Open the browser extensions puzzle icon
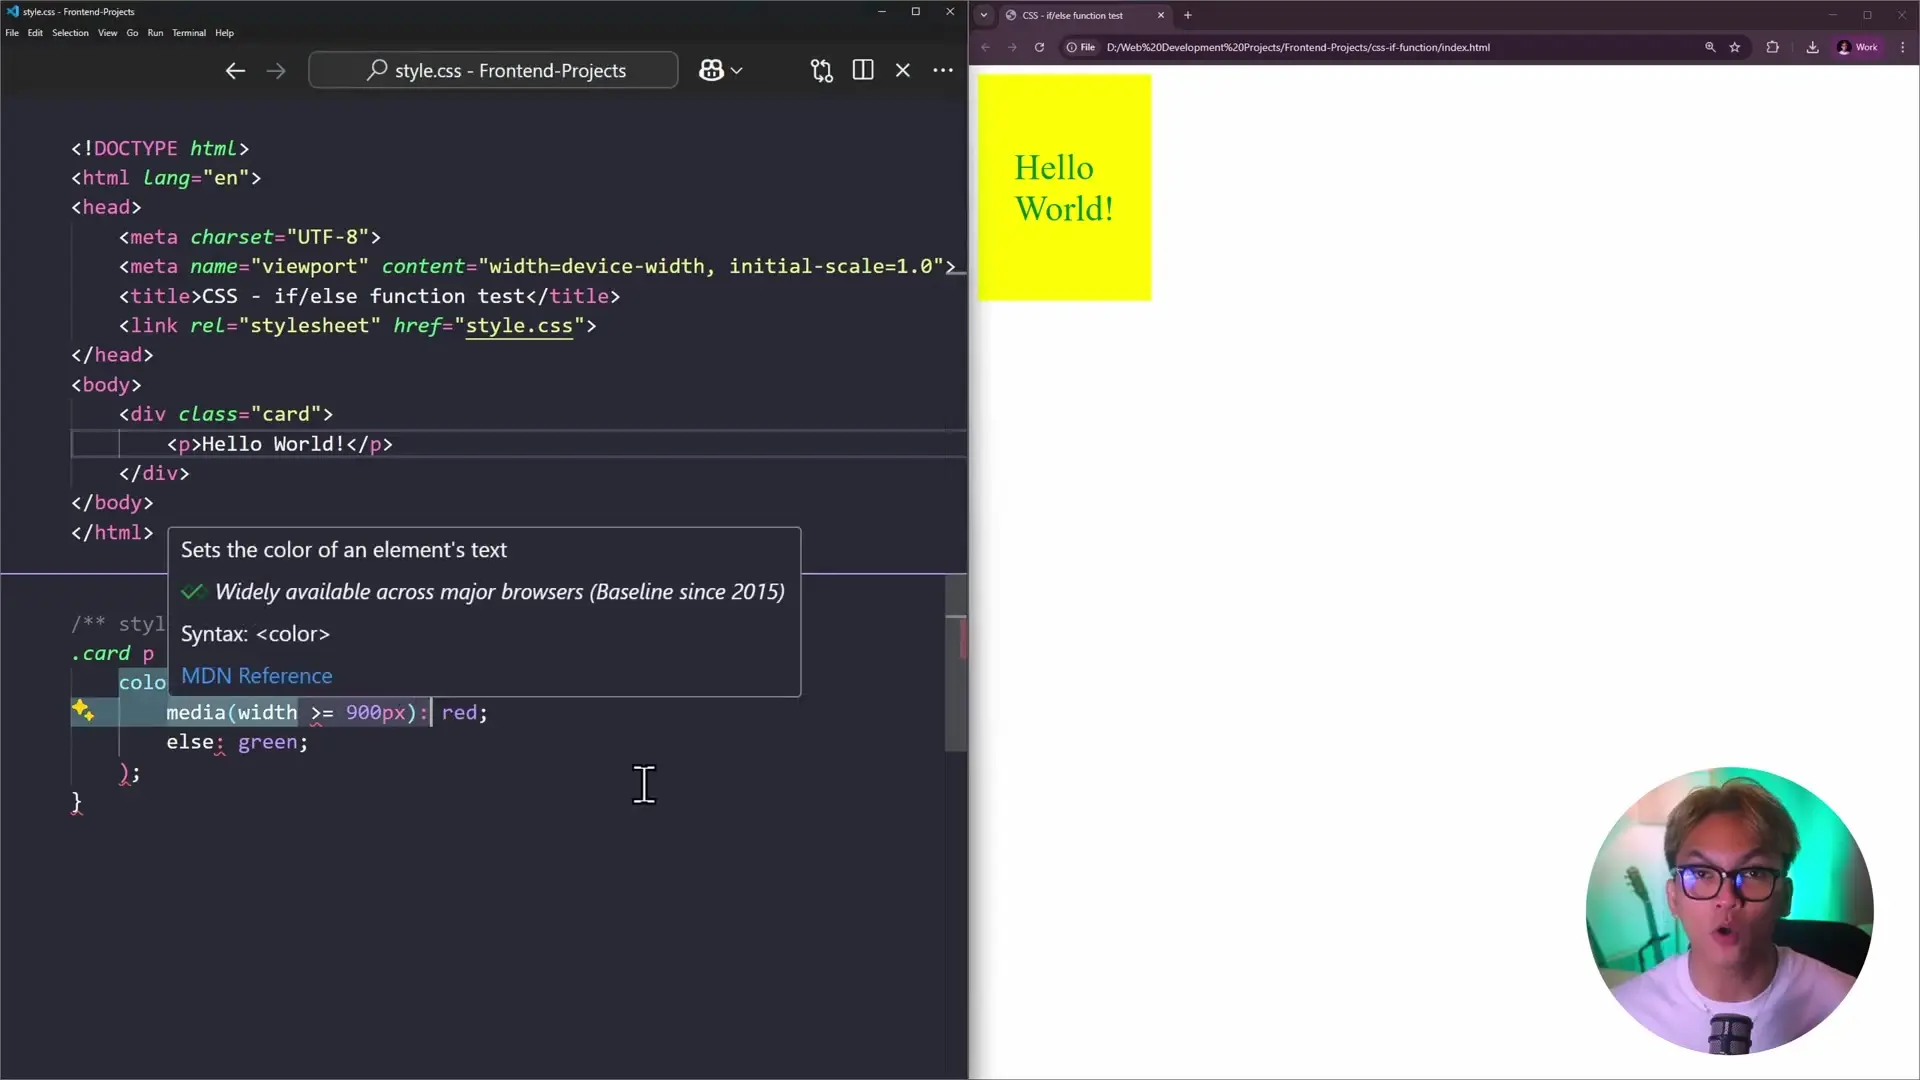This screenshot has width=1920, height=1080. click(1773, 47)
